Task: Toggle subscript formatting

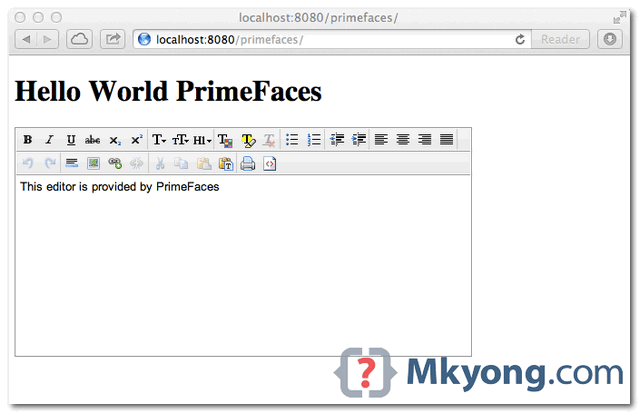Action: pyautogui.click(x=115, y=140)
